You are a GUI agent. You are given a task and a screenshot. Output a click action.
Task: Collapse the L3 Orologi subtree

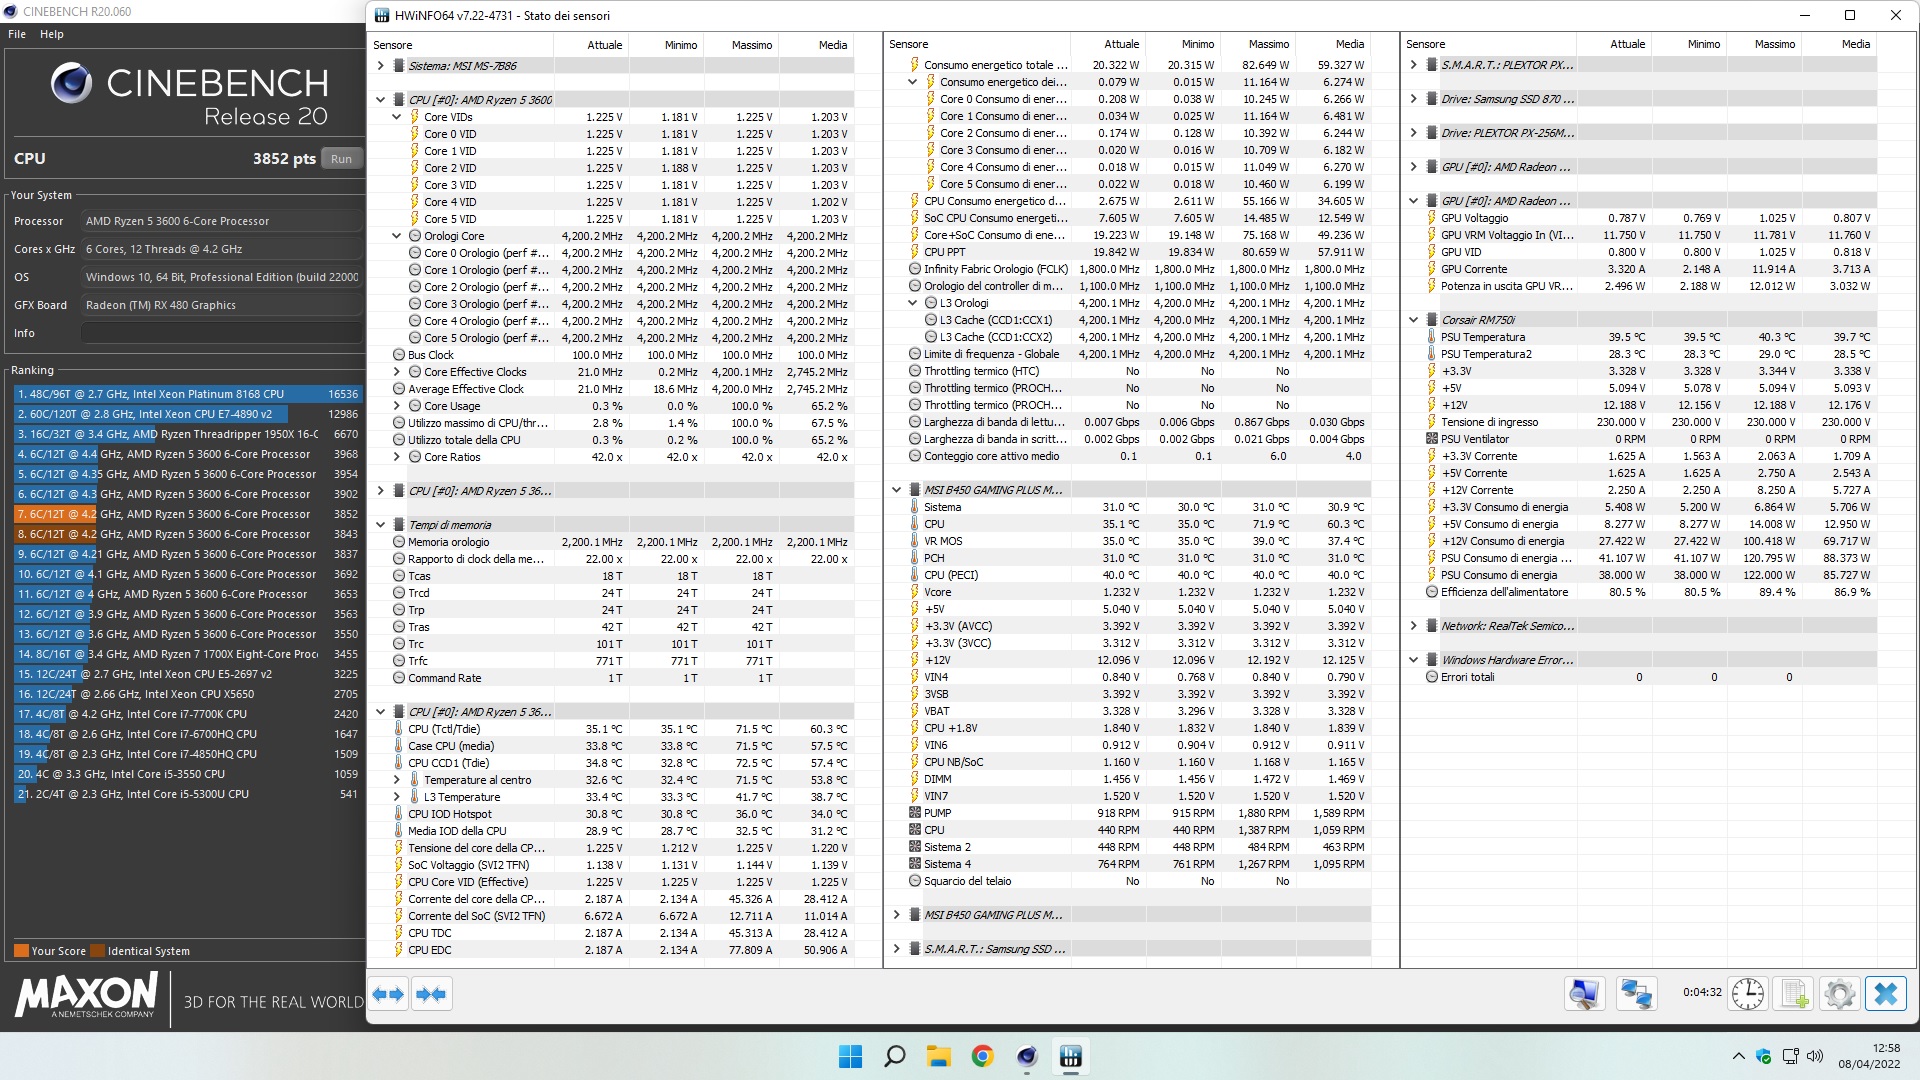tap(912, 303)
